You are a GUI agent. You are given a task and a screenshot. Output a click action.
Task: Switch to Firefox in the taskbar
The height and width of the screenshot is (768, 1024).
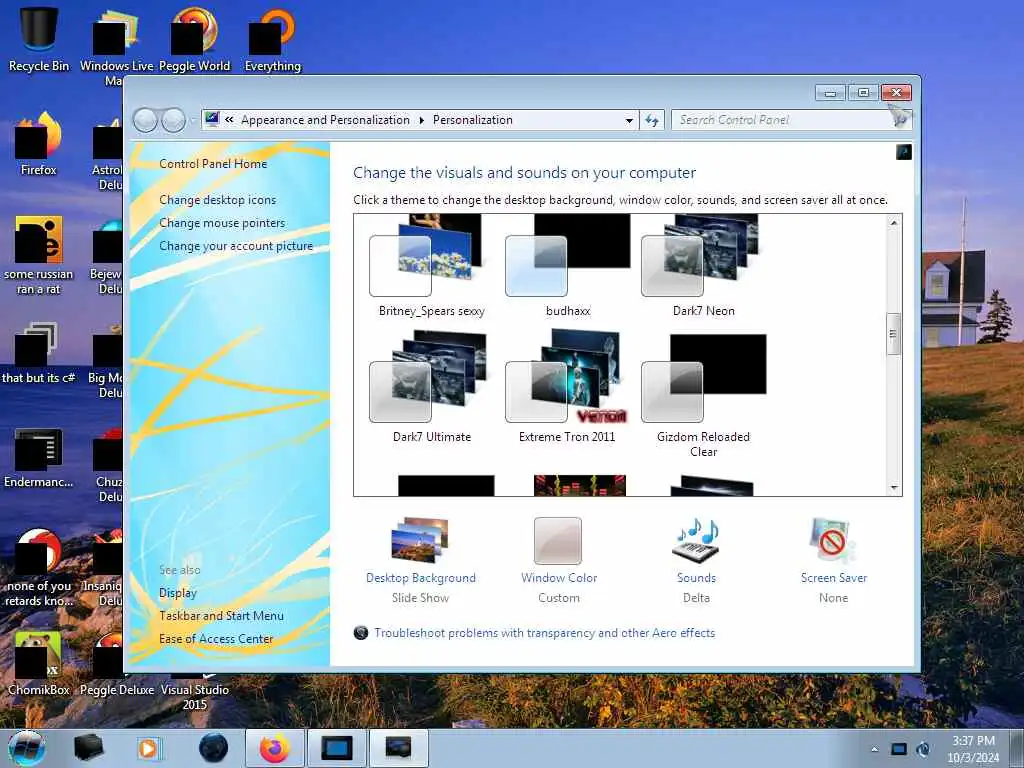pyautogui.click(x=275, y=748)
